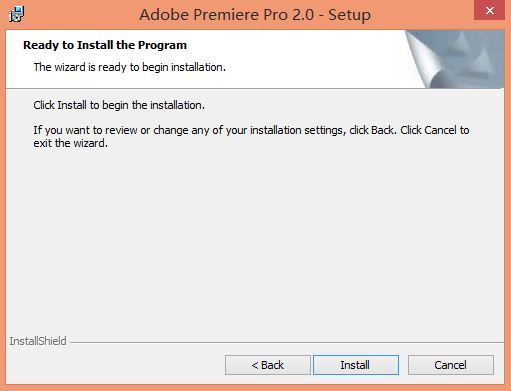Click the divider line beside InstallShield
The image size is (511, 391).
point(287,342)
